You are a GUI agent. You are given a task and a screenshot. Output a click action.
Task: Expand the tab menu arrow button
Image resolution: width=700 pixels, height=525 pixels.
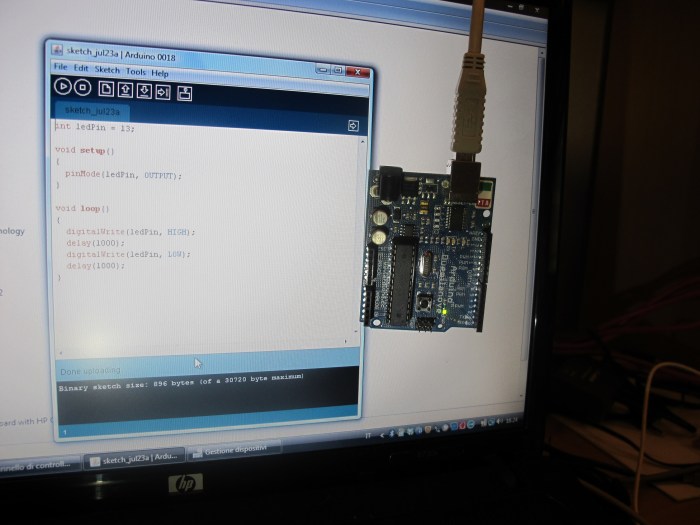353,126
